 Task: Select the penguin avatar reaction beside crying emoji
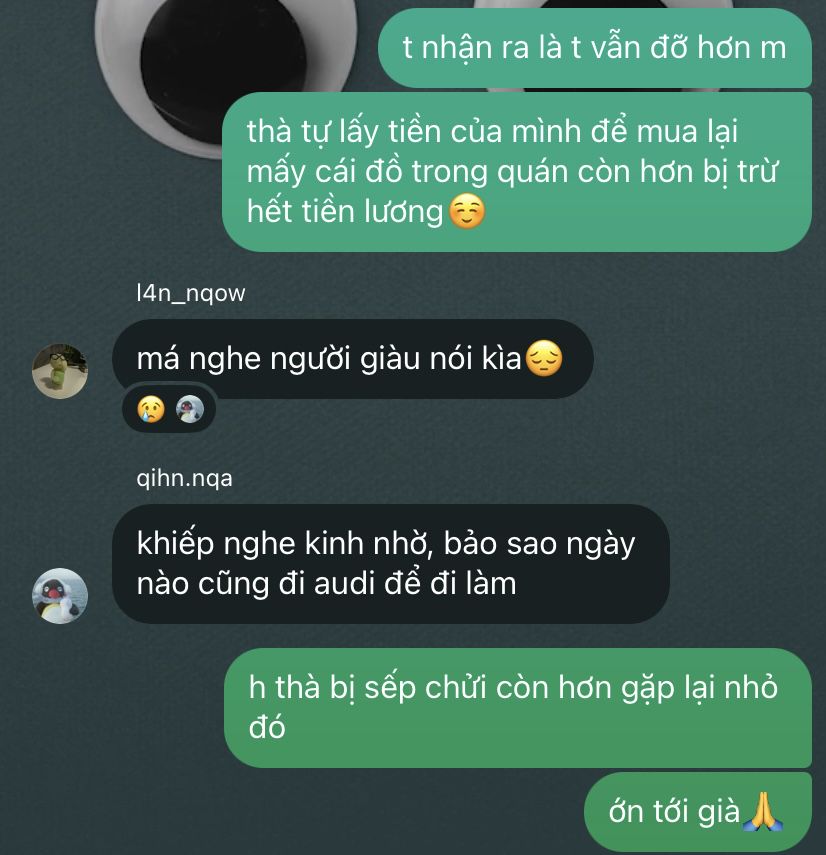point(190,409)
